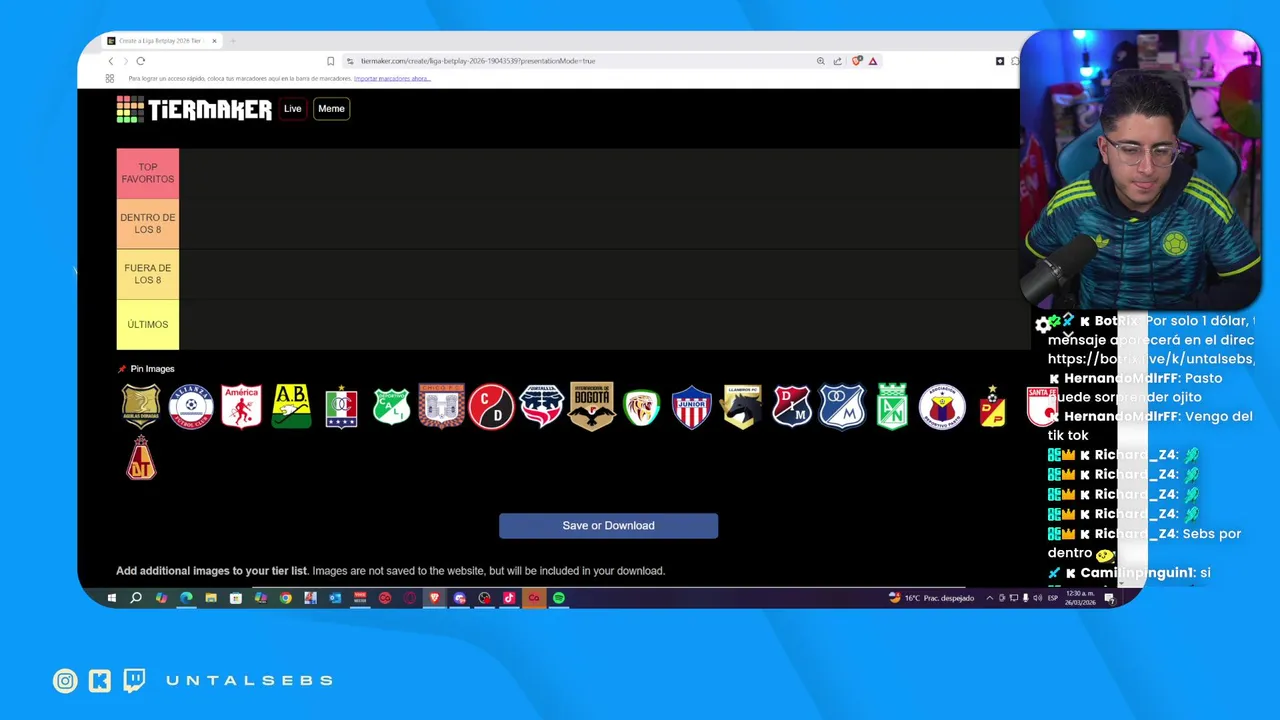Viewport: 1280px width, 720px height.
Task: Open the Brave Rewards triangle icon
Action: [x=873, y=61]
